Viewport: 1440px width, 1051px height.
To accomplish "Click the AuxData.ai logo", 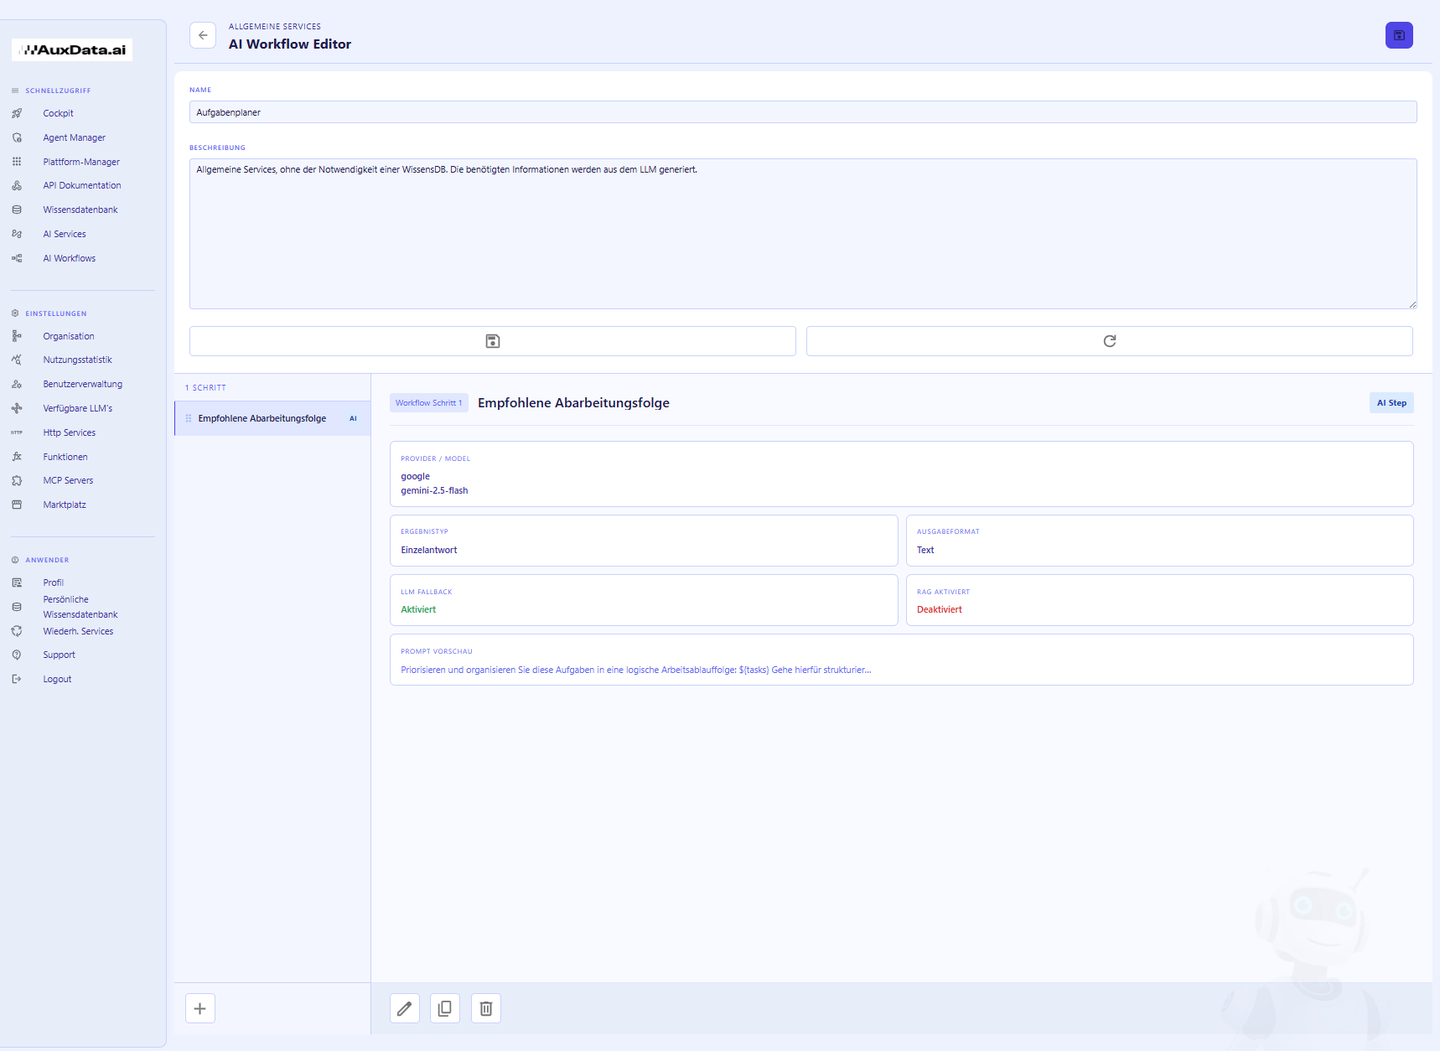I will 72,49.
